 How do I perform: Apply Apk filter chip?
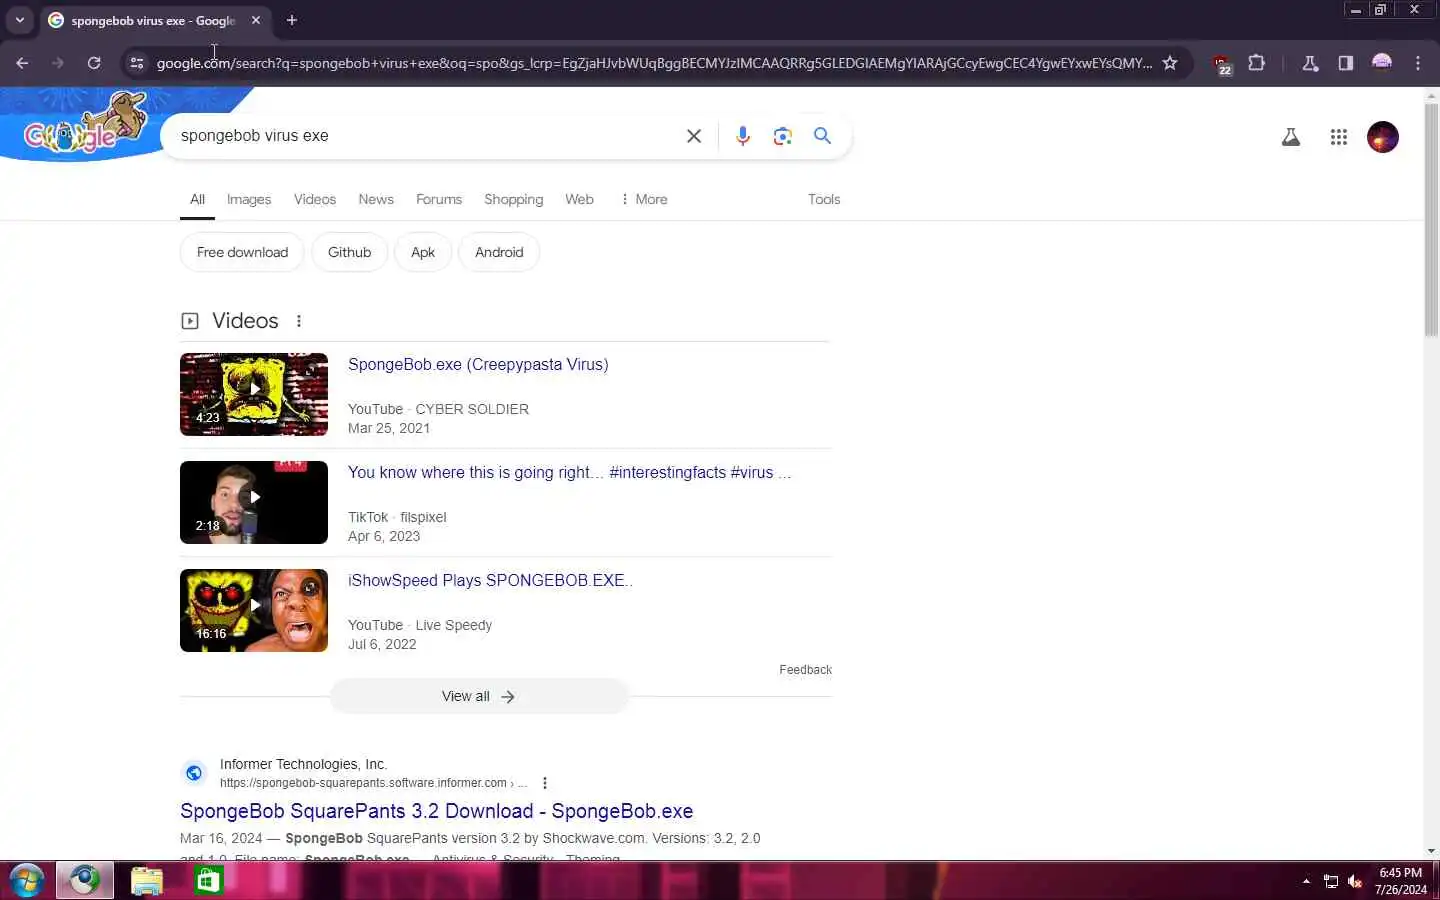423,252
